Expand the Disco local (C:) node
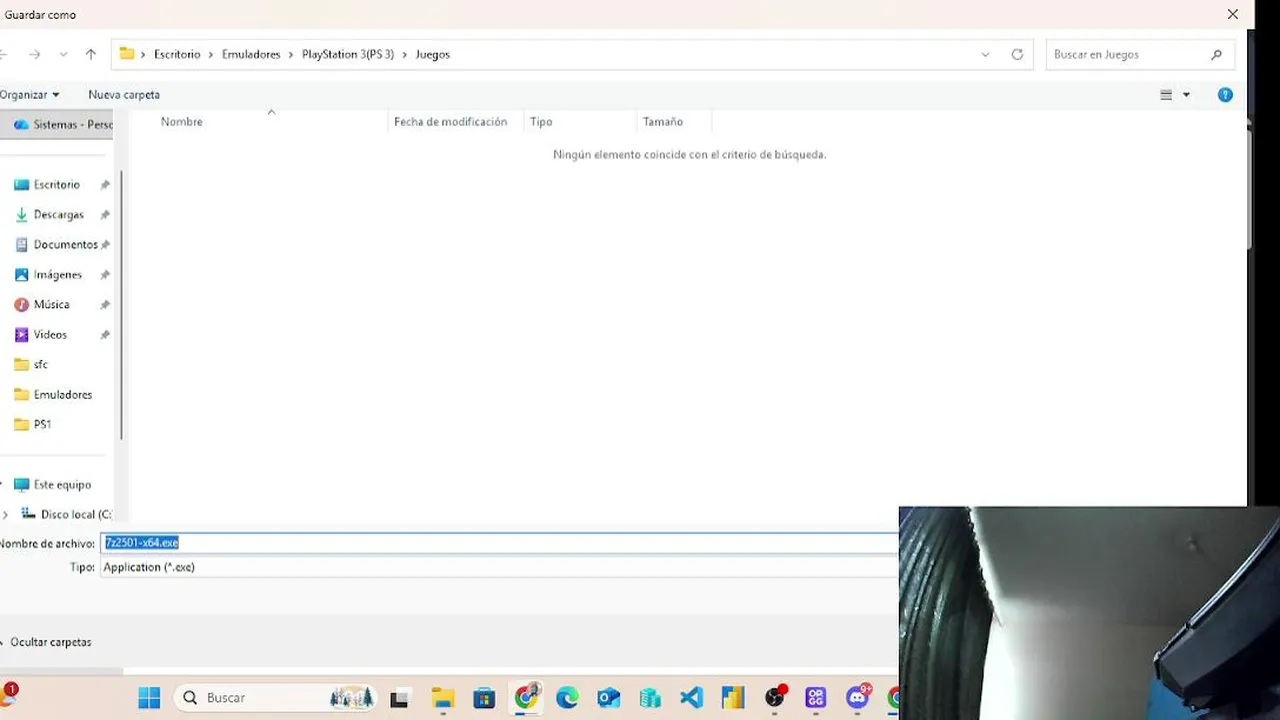The width and height of the screenshot is (1280, 720). pos(5,514)
